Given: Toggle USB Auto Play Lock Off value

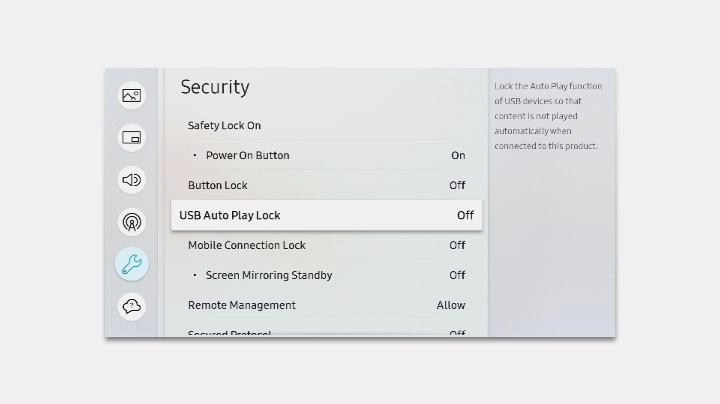Looking at the screenshot, I should 465,215.
